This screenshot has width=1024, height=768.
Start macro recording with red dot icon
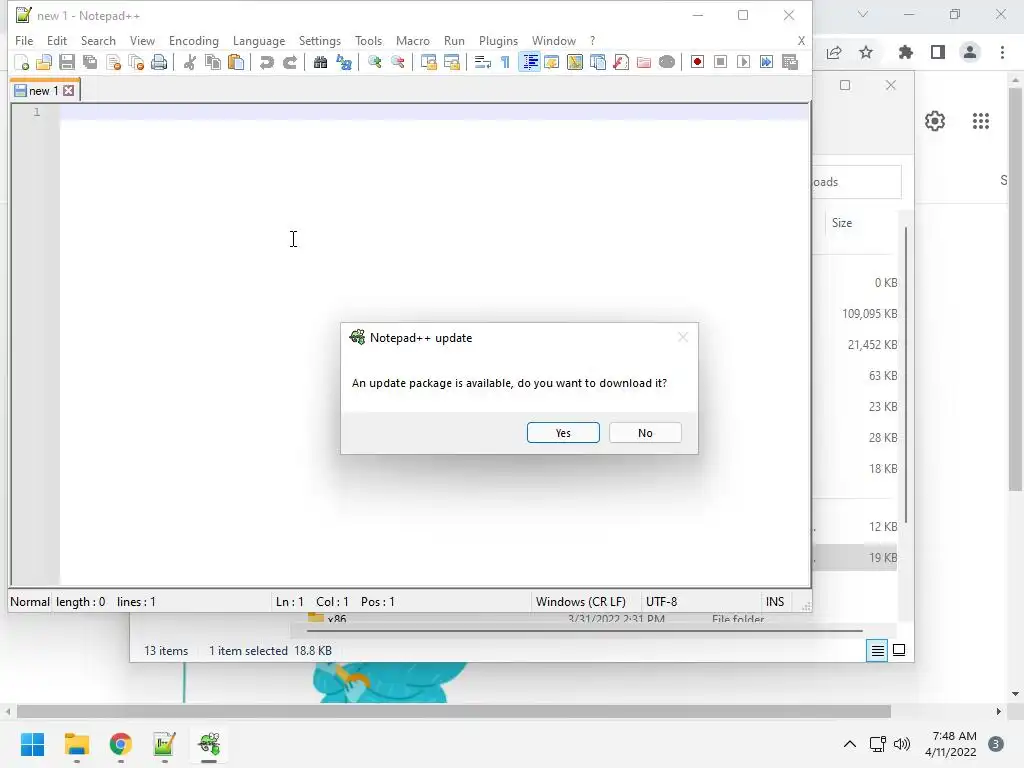pyautogui.click(x=697, y=62)
